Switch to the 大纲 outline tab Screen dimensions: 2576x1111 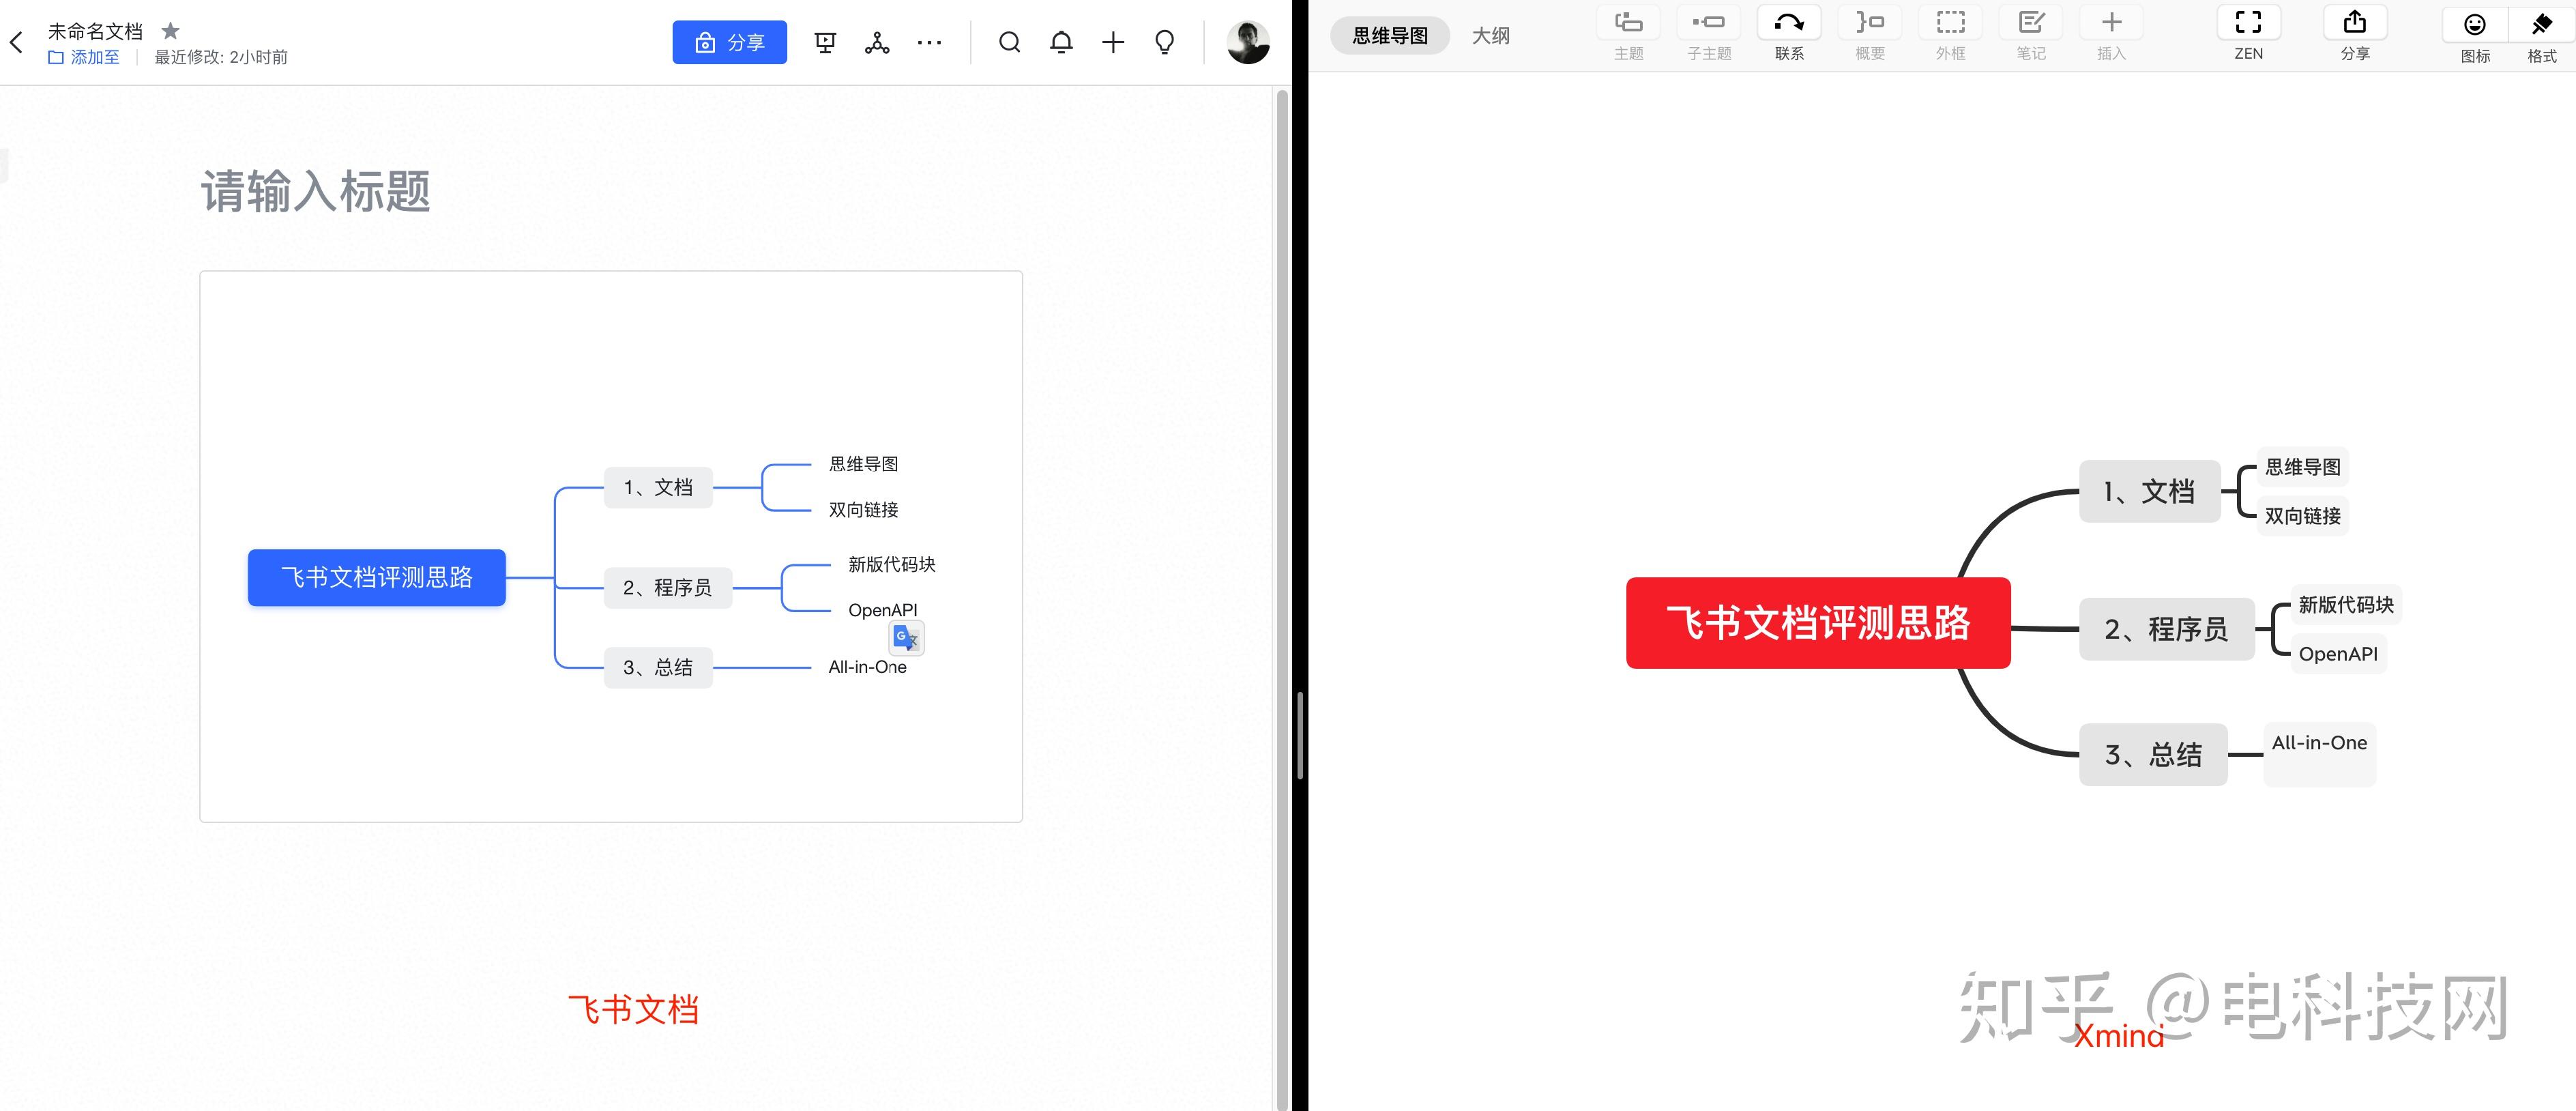tap(1491, 35)
